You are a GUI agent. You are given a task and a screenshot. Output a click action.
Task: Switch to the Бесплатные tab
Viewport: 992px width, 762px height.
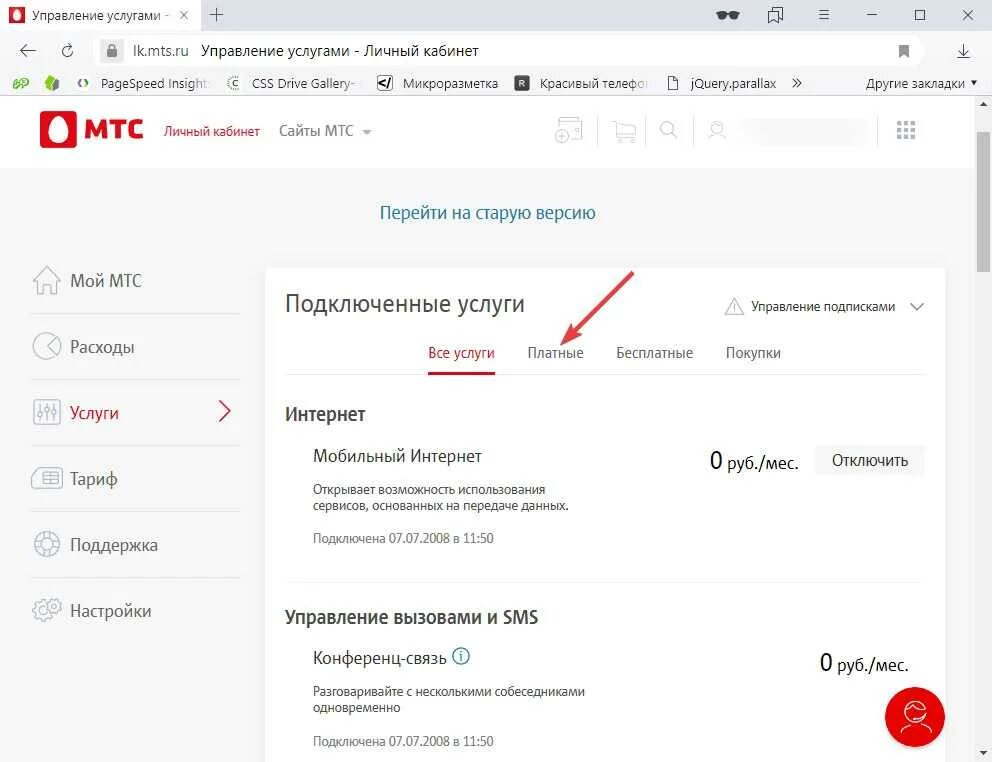tap(655, 353)
